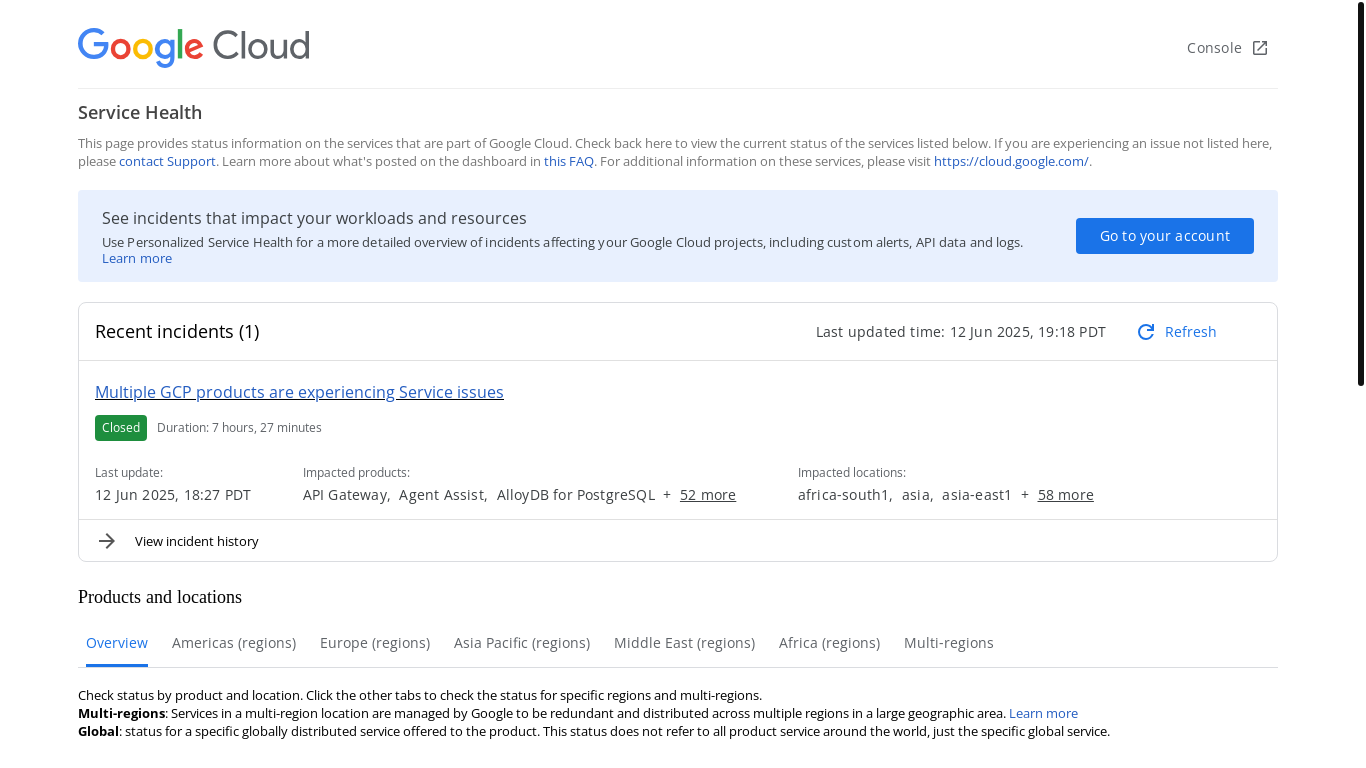Click AlloyDB for PostgreSQL product text
Screen dimensions: 1366x768
[576, 495]
